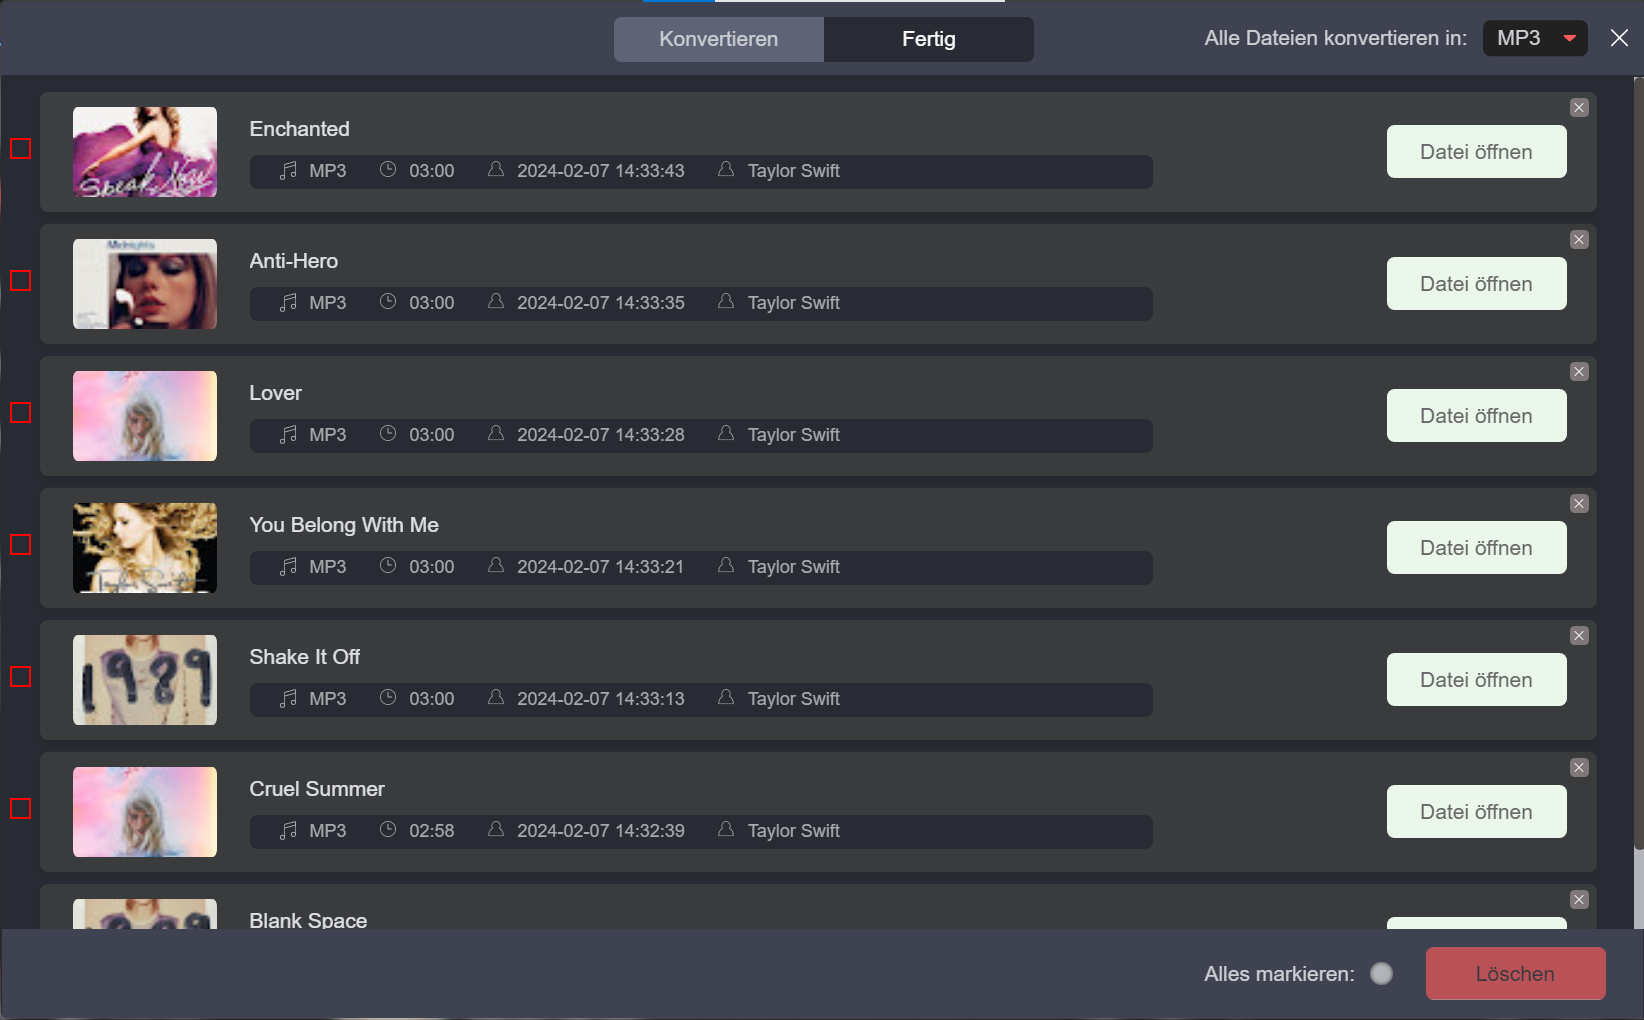
Task: Remove Anti-Hero with its small X icon
Action: coord(1579,239)
